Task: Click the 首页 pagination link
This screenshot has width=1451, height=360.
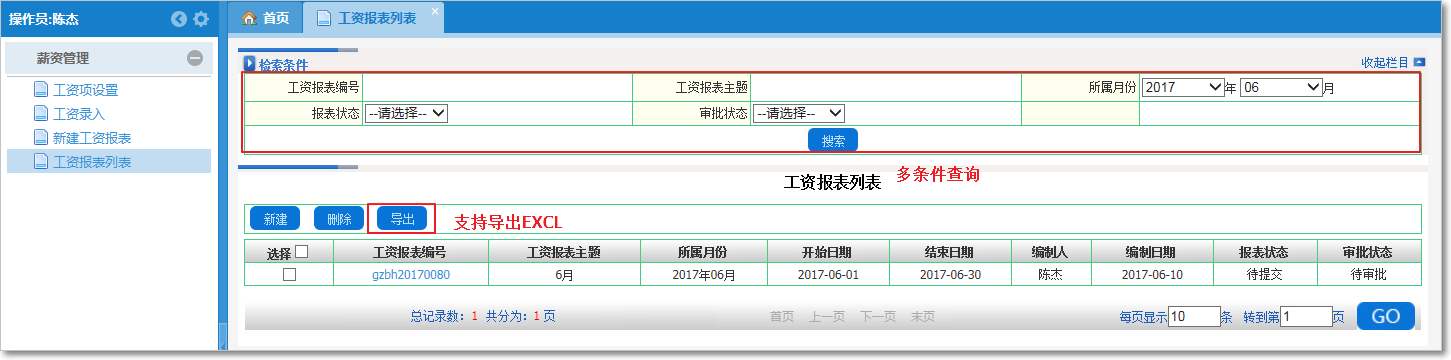Action: point(782,316)
